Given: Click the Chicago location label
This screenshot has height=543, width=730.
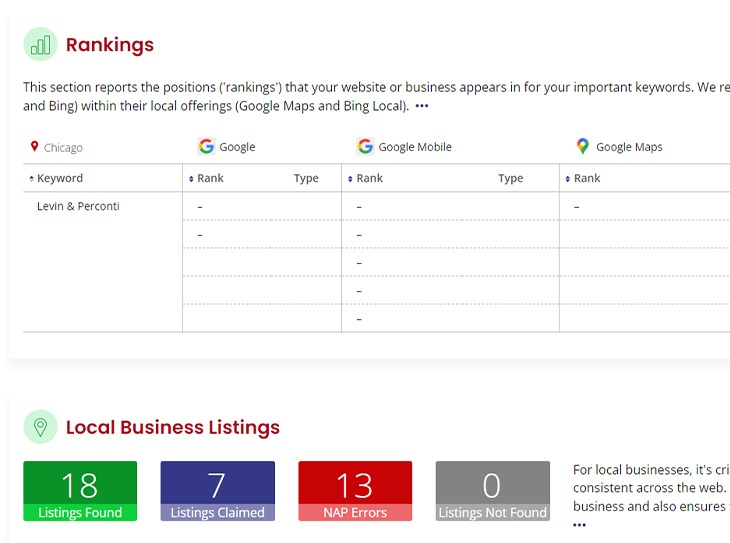Looking at the screenshot, I should coord(63,148).
